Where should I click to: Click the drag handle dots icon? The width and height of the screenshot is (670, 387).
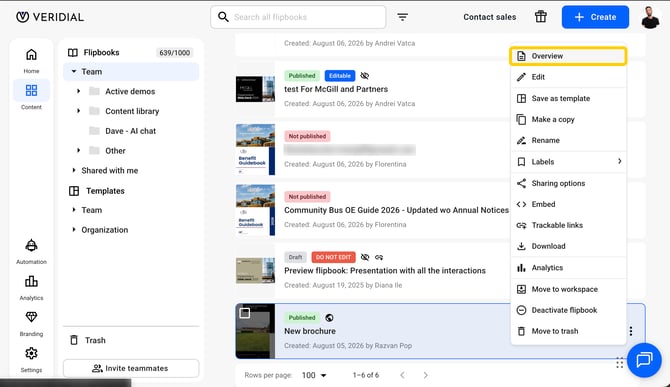coord(620,363)
